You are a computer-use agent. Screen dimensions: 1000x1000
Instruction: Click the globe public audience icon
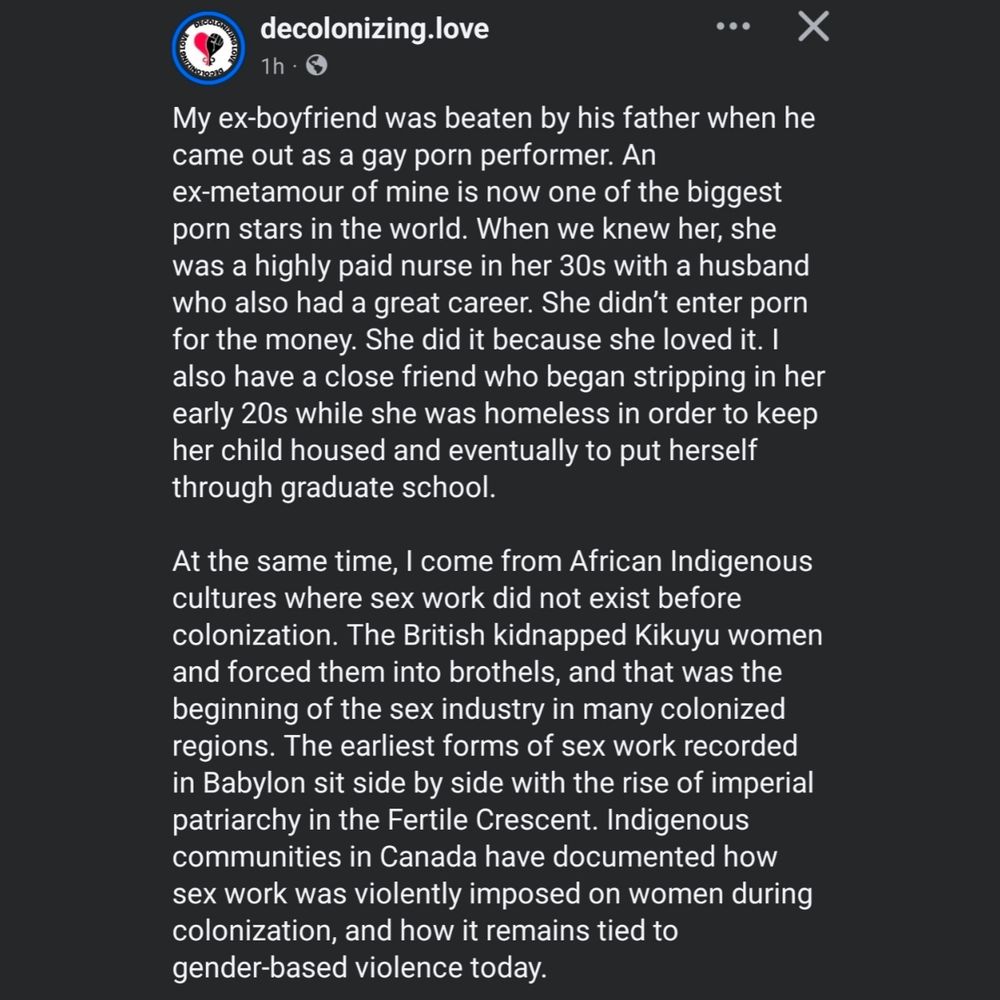[x=316, y=65]
